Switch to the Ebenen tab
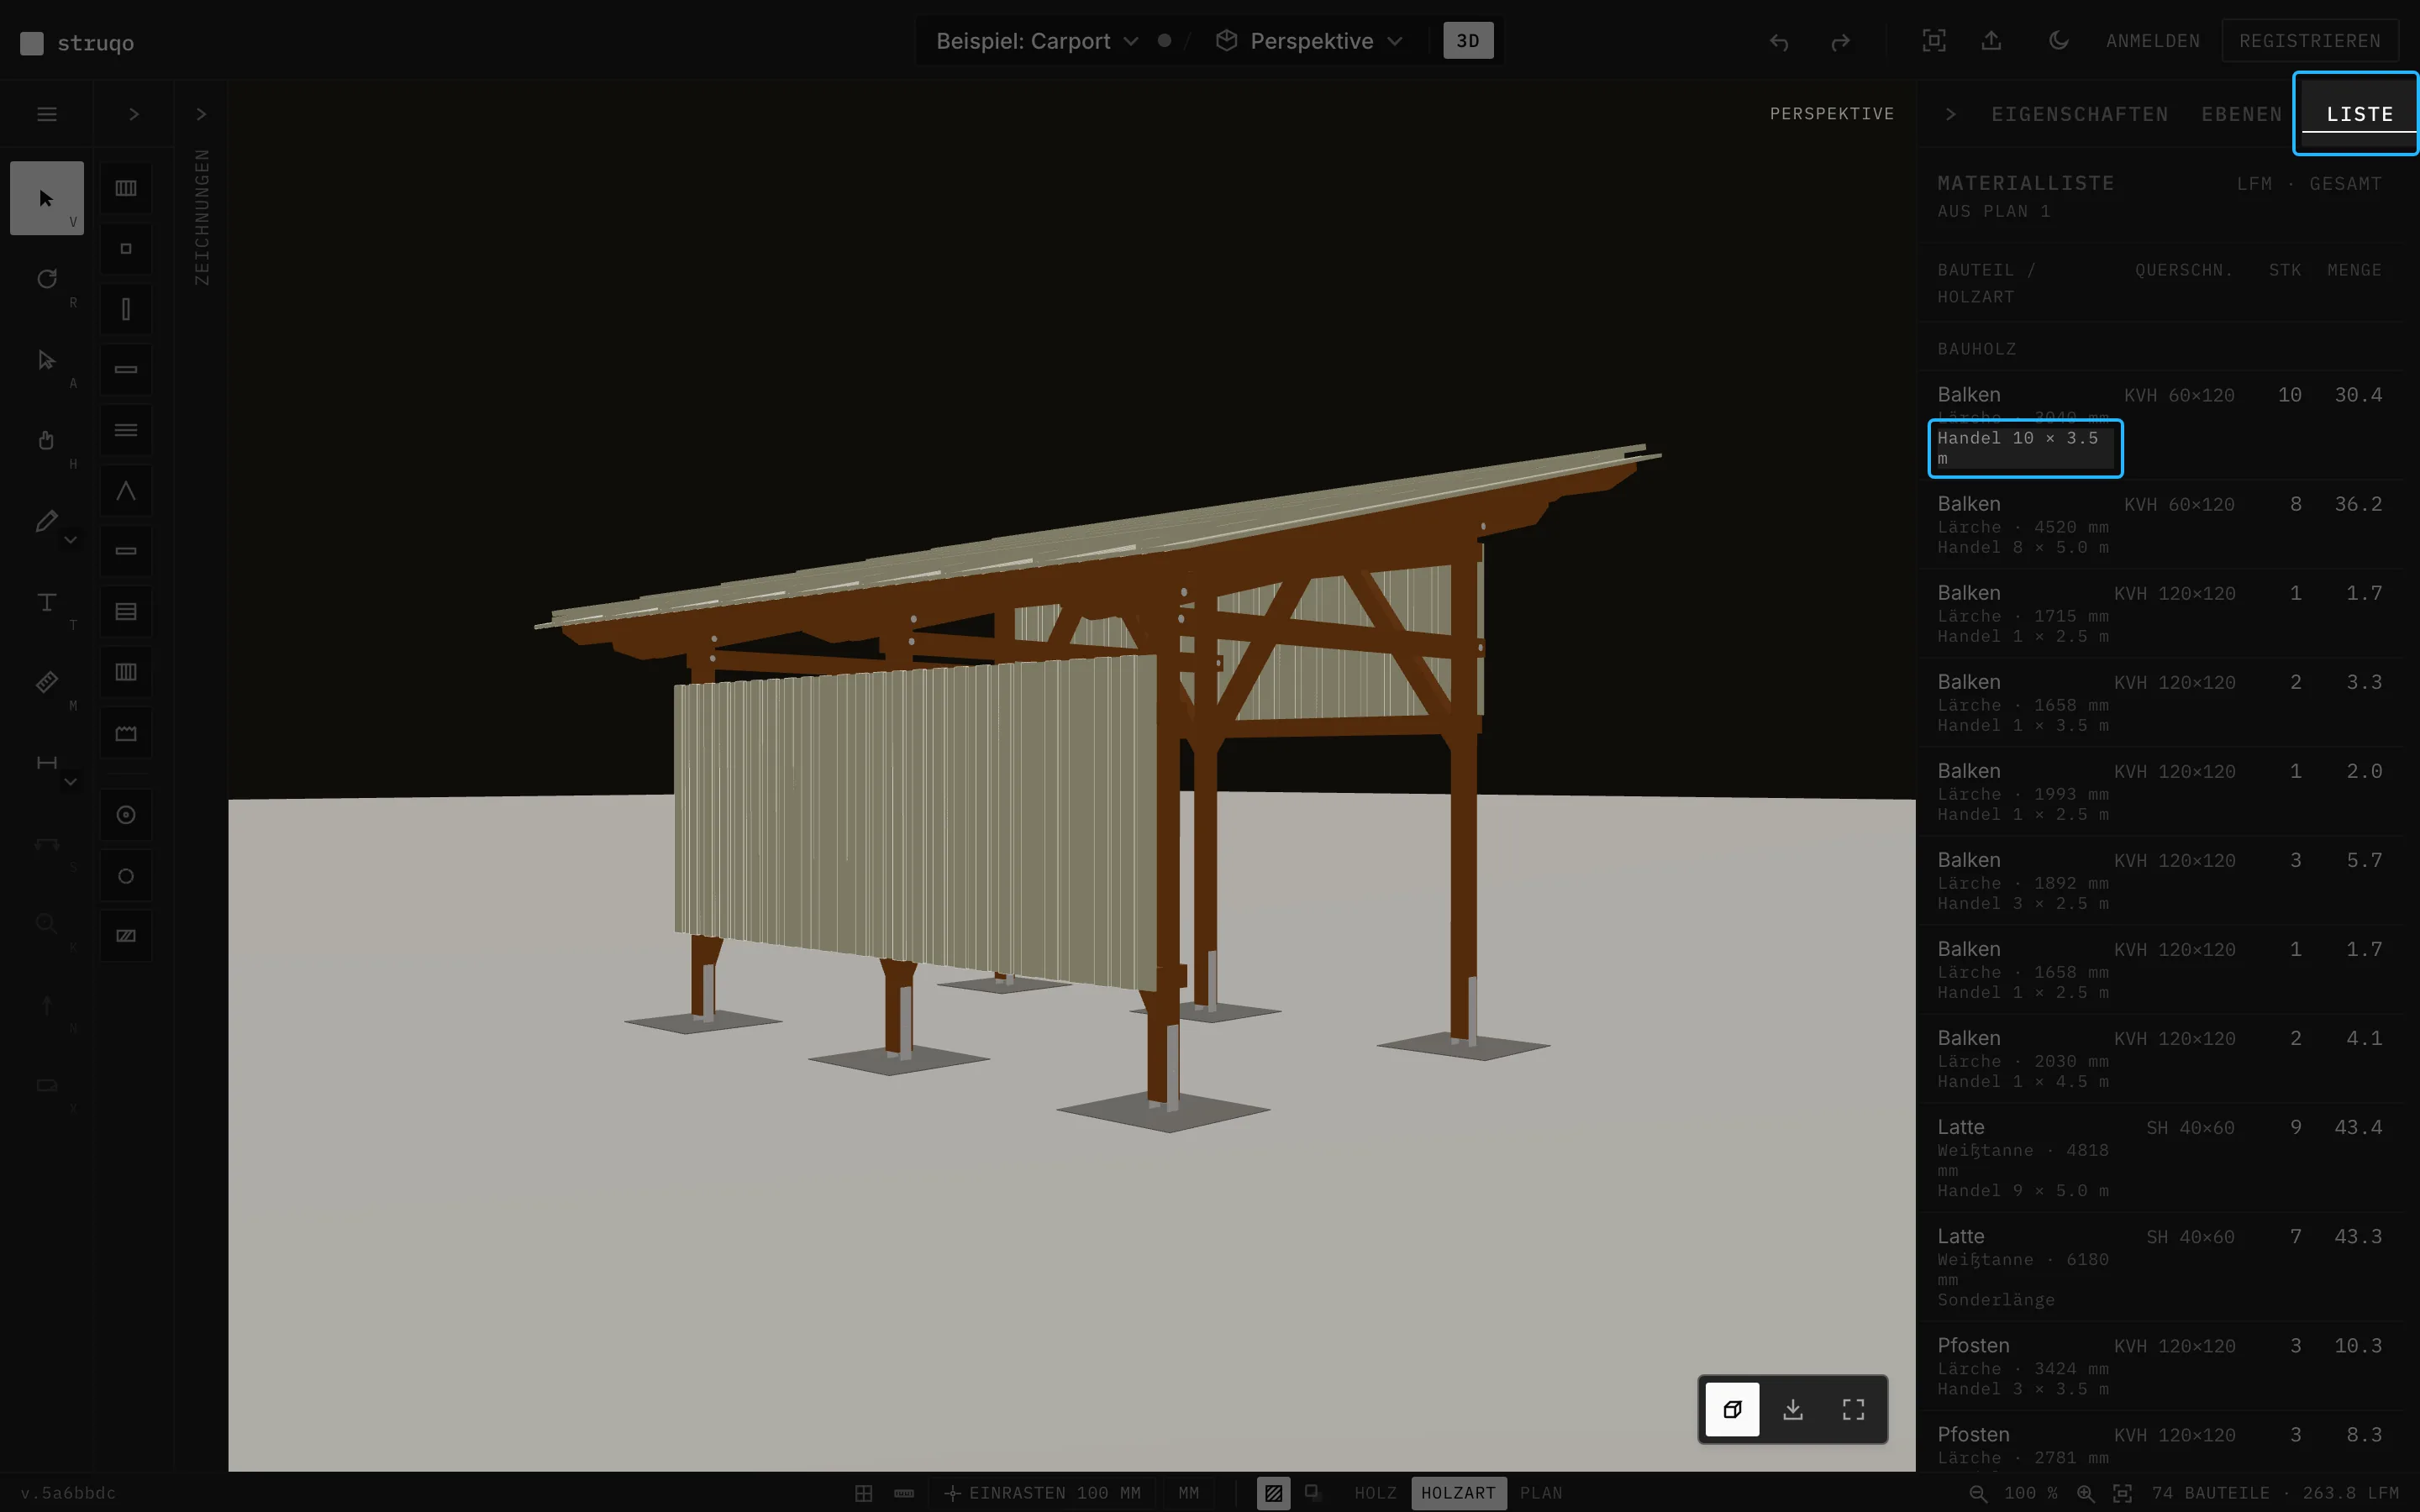2420x1512 pixels. point(2241,114)
